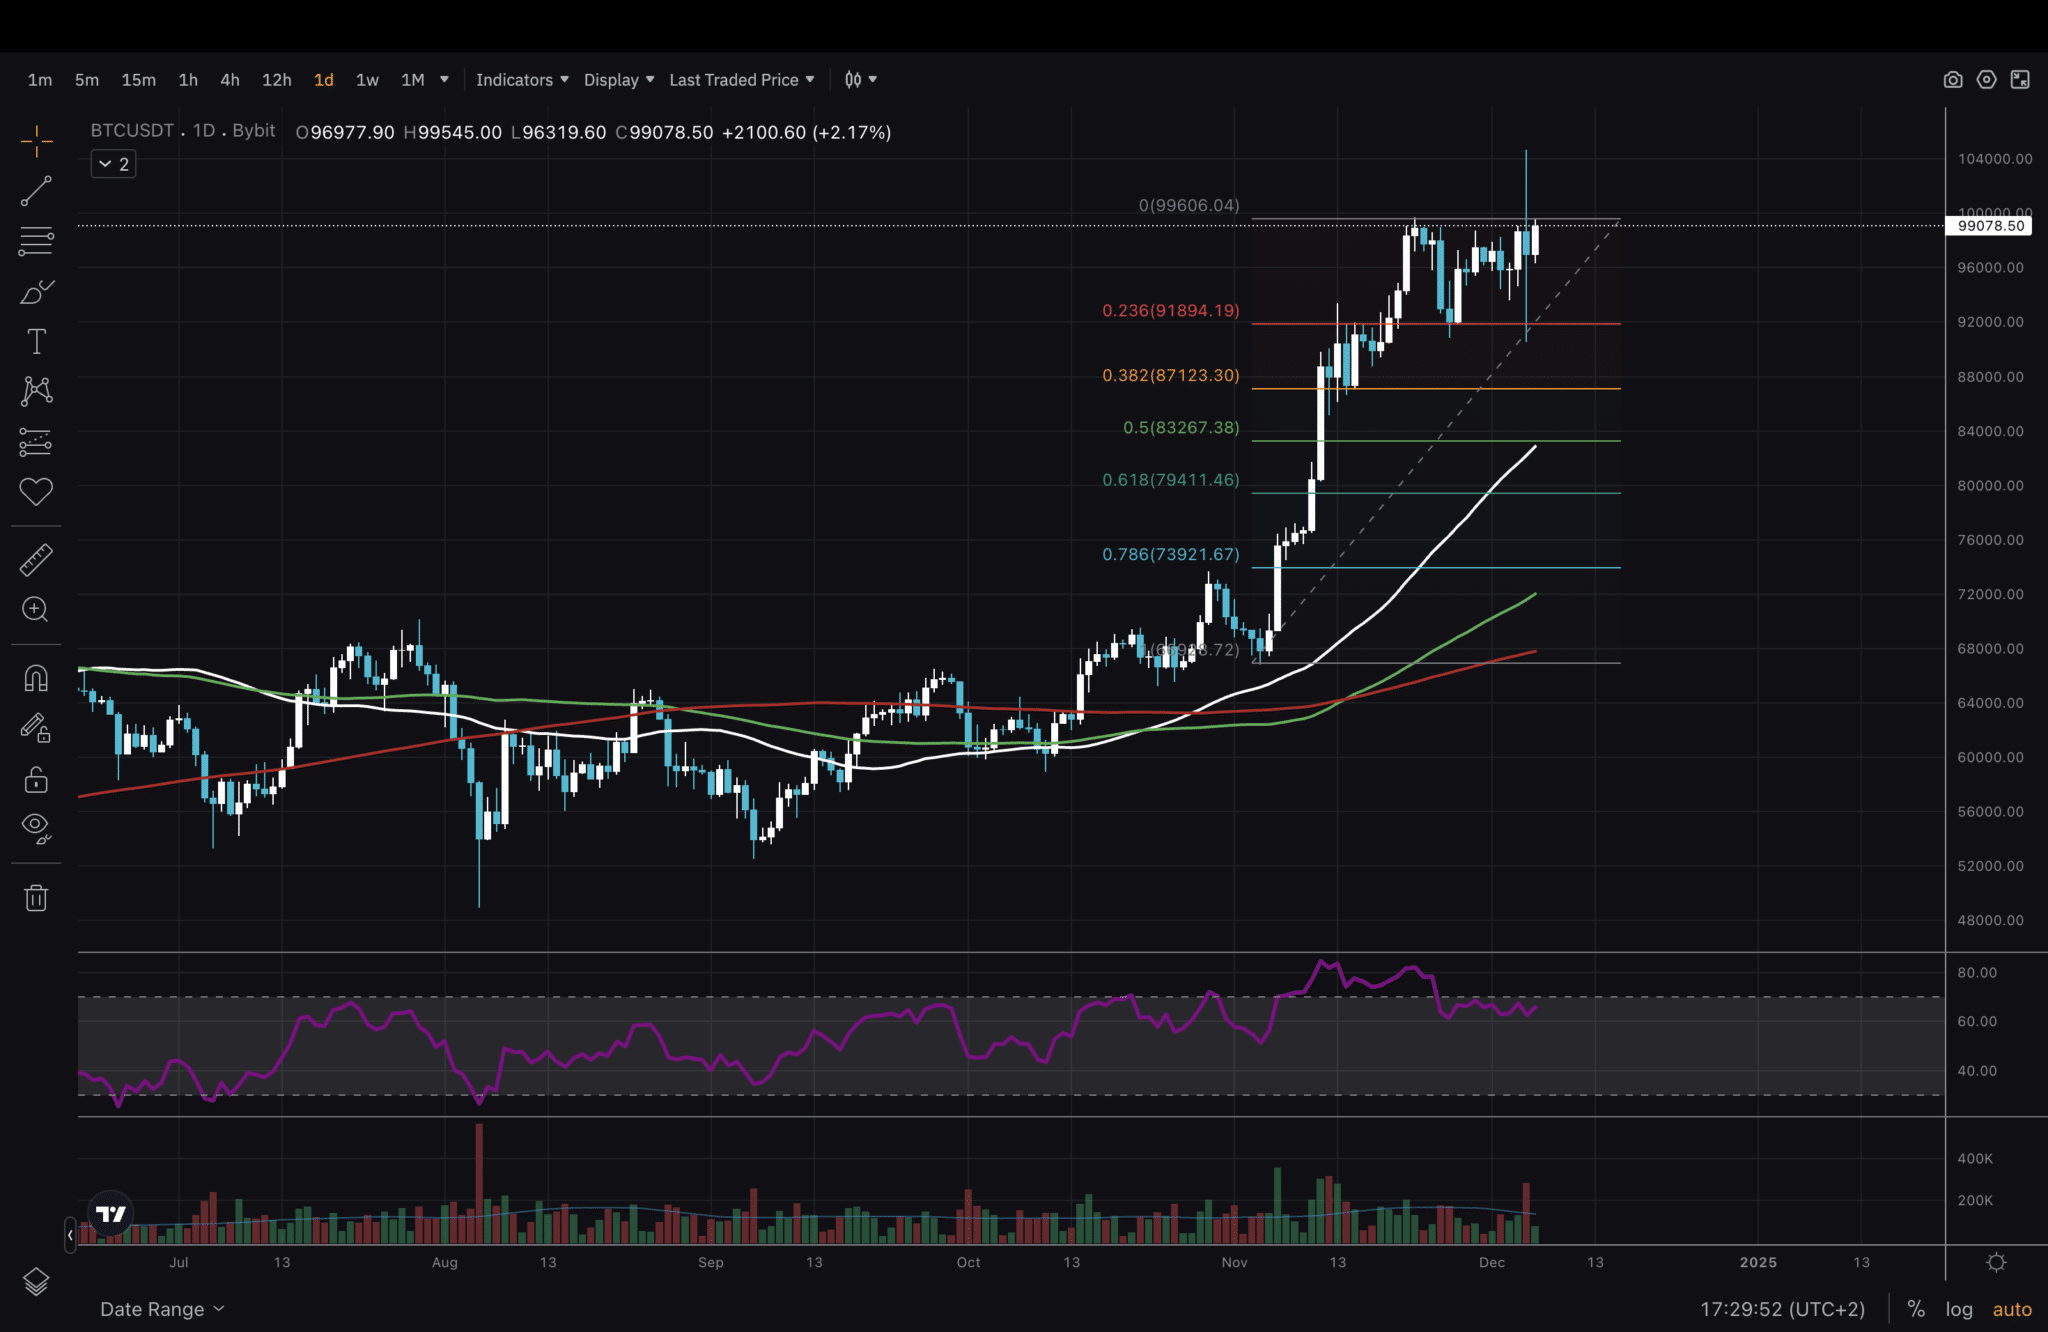Select the 0.5(83267.38) Fibonacci level label
Screen dimensions: 2048x1332
[x=1181, y=428]
